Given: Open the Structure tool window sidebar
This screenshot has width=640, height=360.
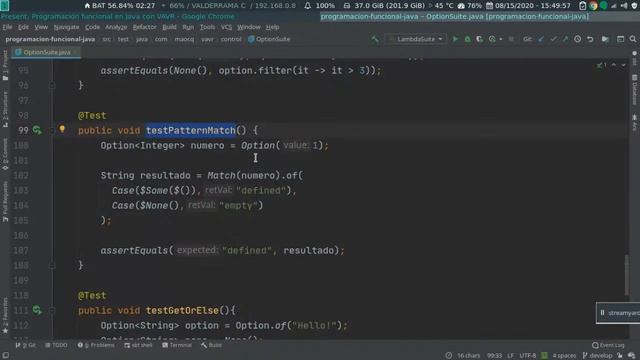Looking at the screenshot, I should (x=5, y=109).
